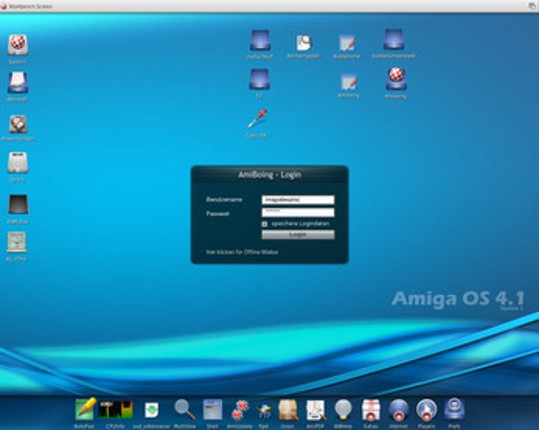This screenshot has width=539, height=430.
Task: Open the red dropper tool desktop icon
Action: click(257, 119)
